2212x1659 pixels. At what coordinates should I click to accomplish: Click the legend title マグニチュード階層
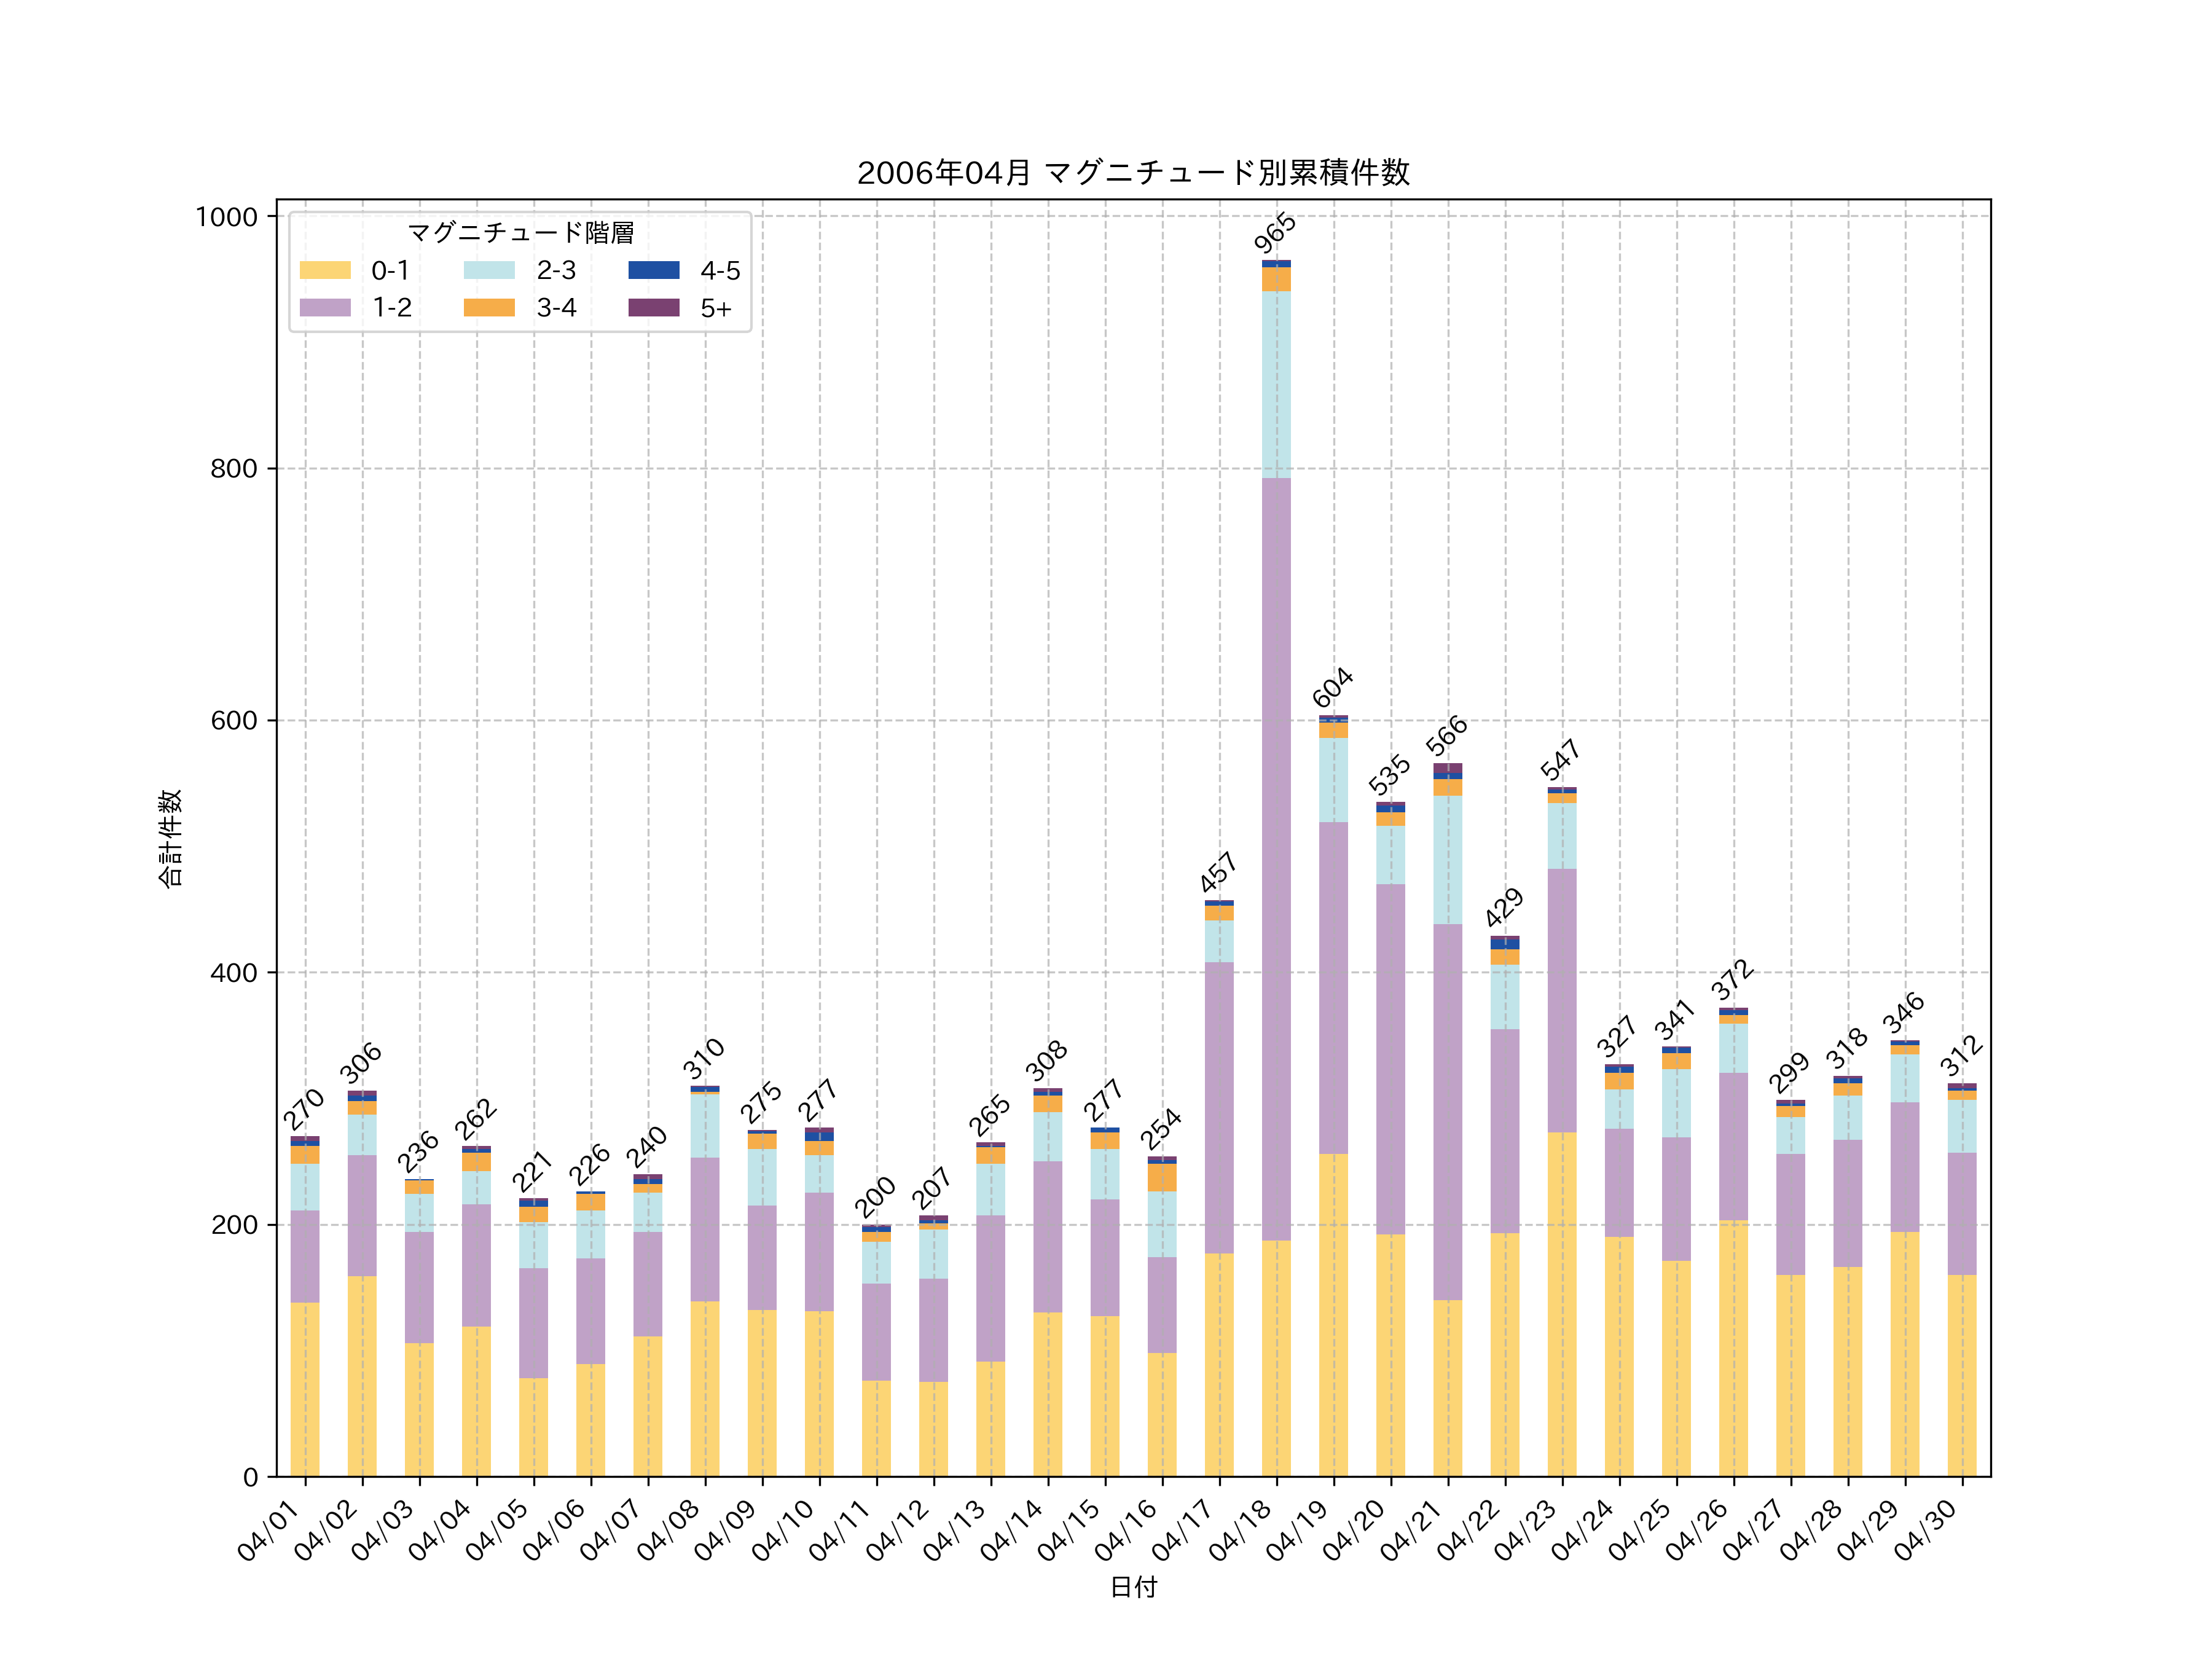pos(520,233)
